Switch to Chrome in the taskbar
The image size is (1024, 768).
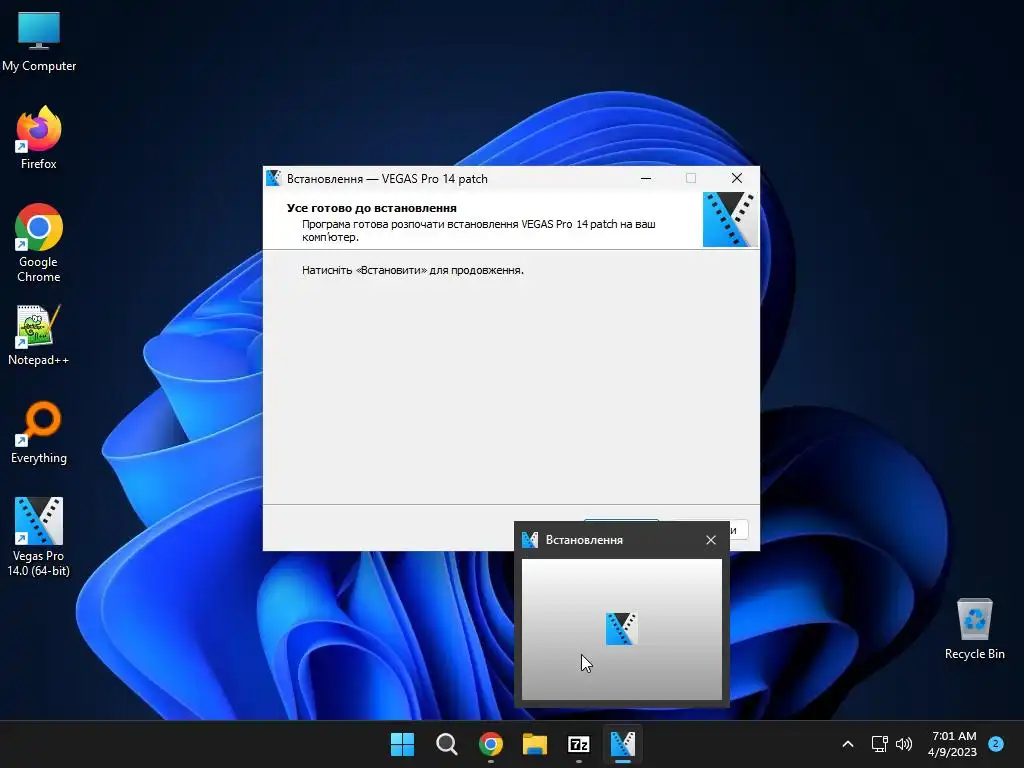[490, 744]
